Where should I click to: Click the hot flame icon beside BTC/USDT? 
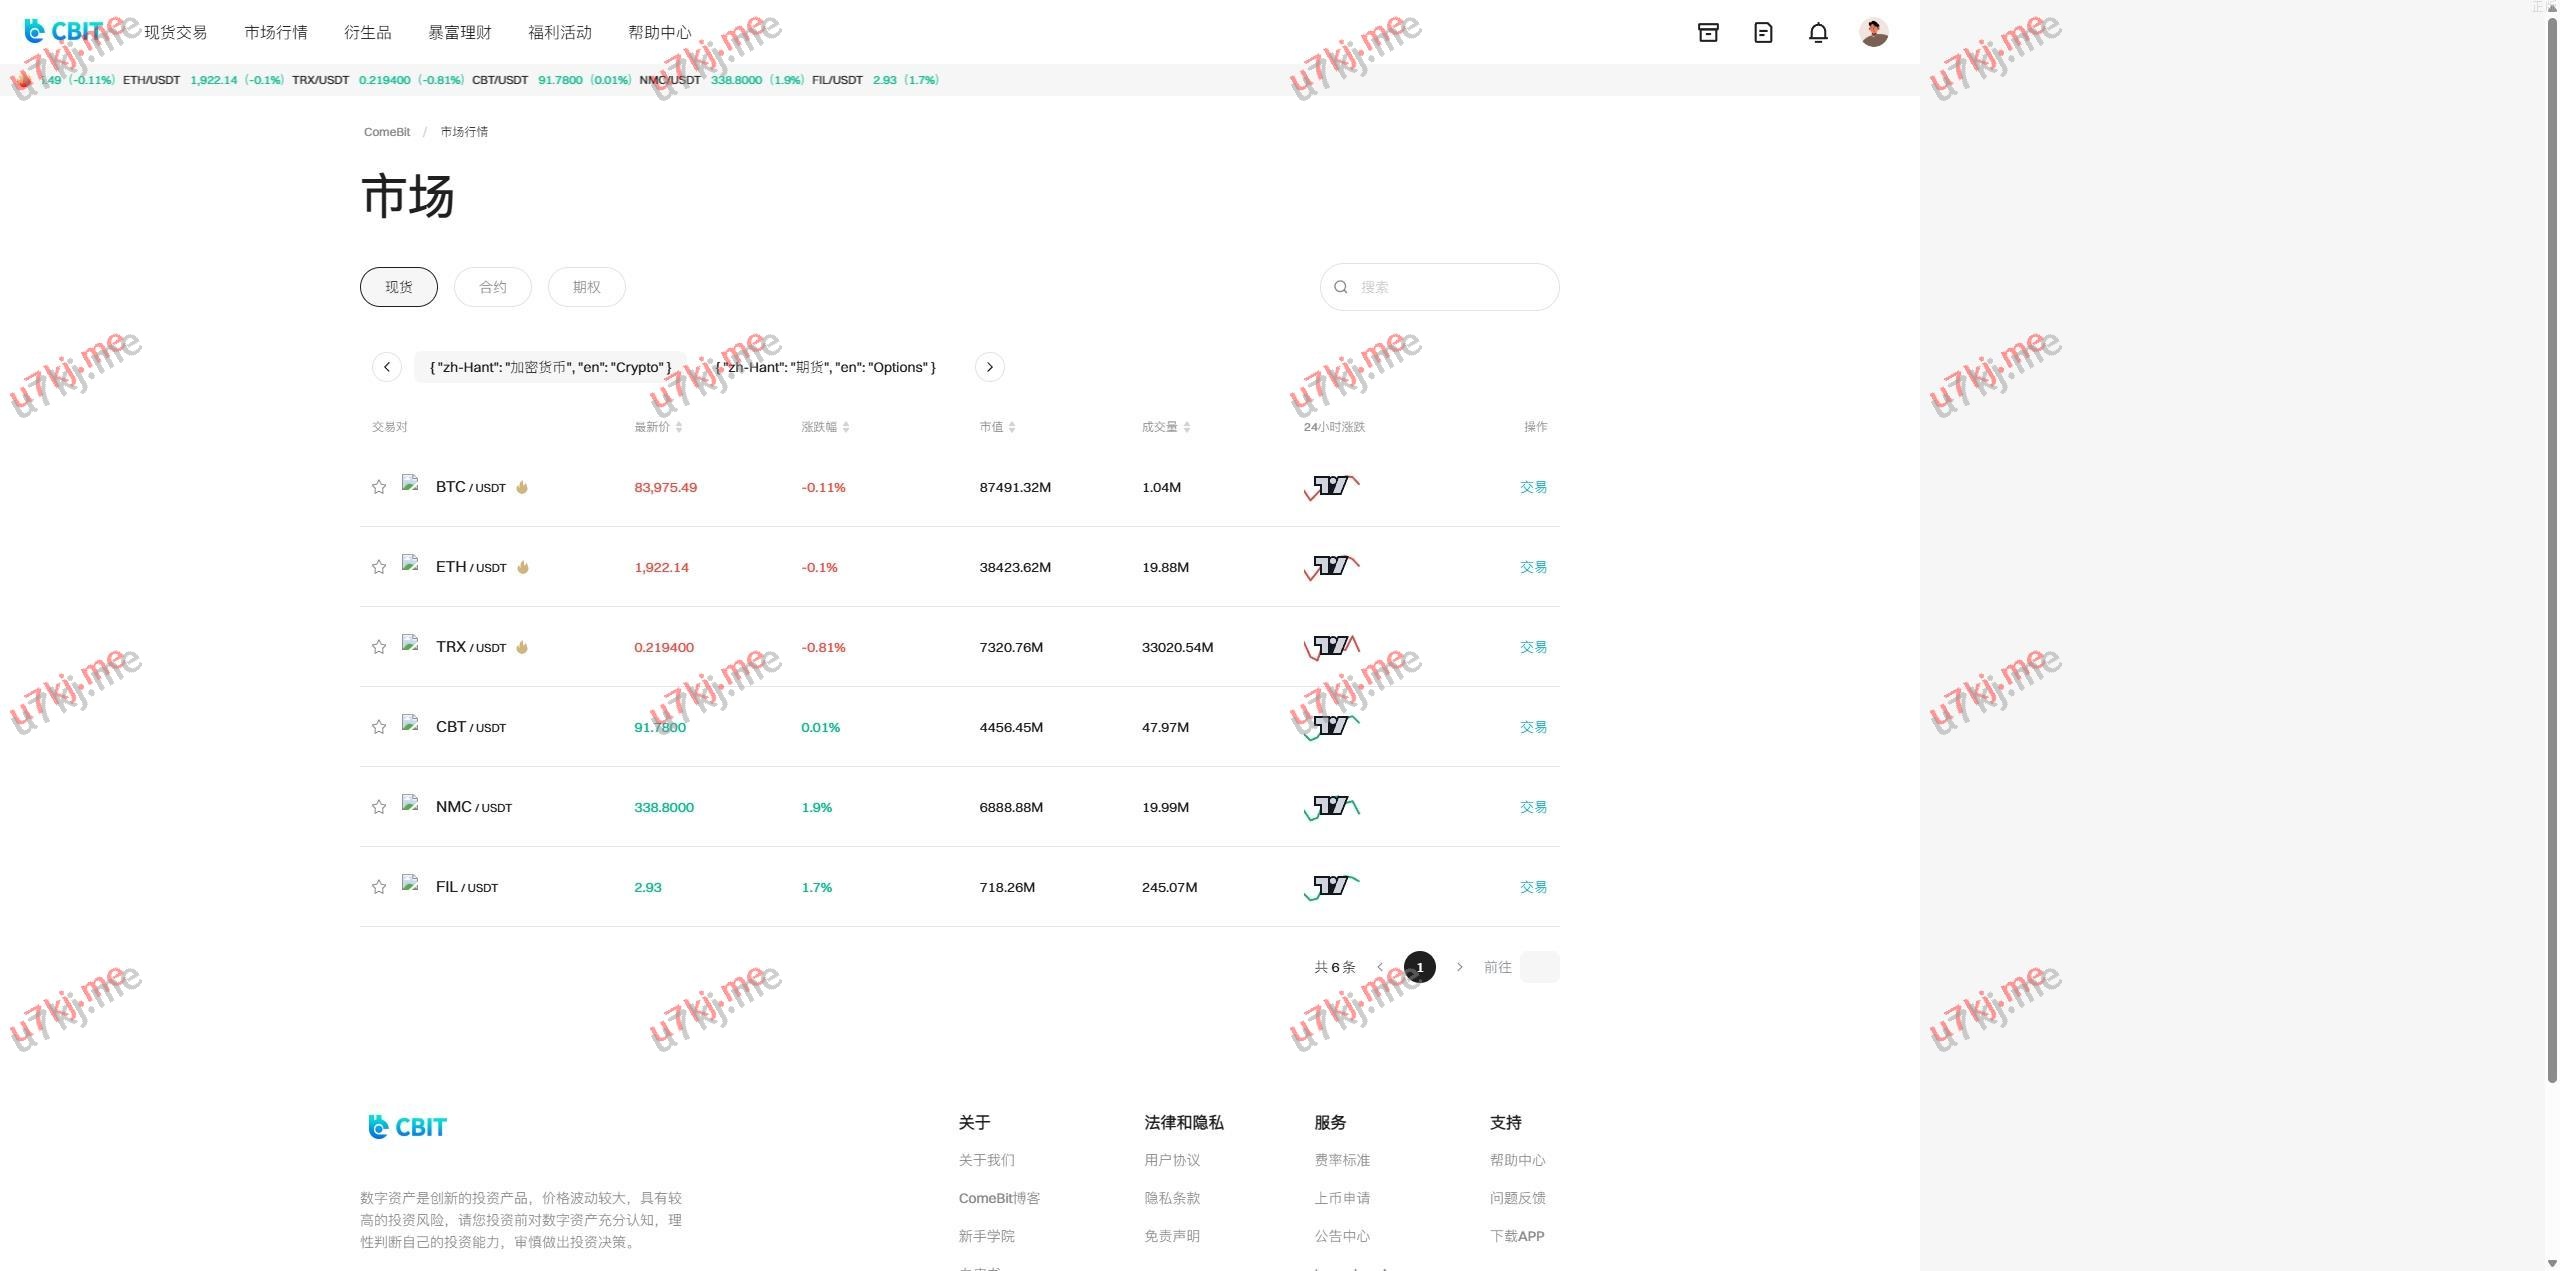click(522, 487)
